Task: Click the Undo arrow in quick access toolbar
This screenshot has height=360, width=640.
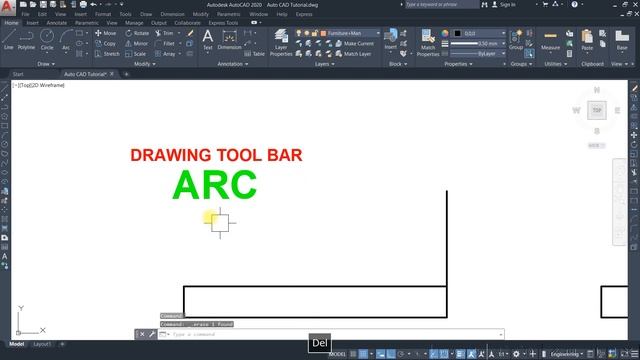Action: [x=93, y=4]
